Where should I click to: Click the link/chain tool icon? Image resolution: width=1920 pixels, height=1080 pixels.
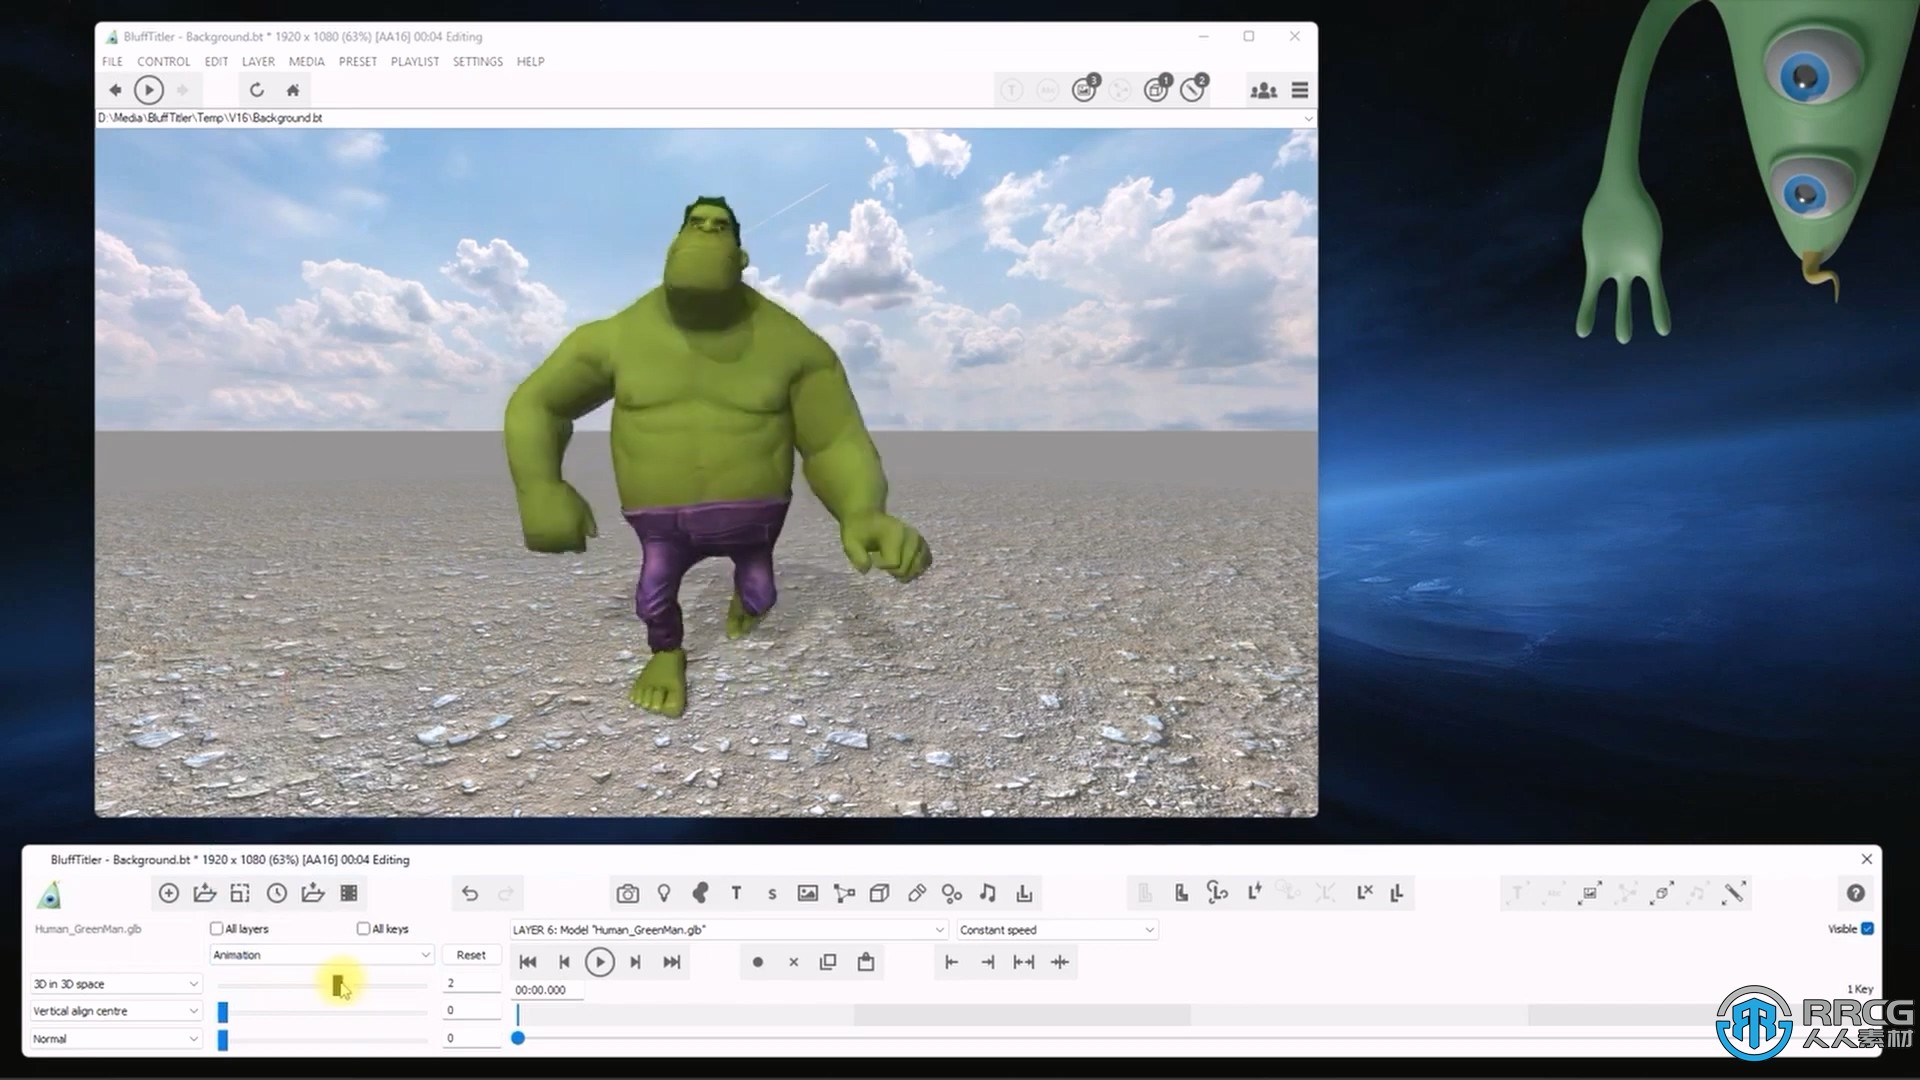(x=918, y=894)
